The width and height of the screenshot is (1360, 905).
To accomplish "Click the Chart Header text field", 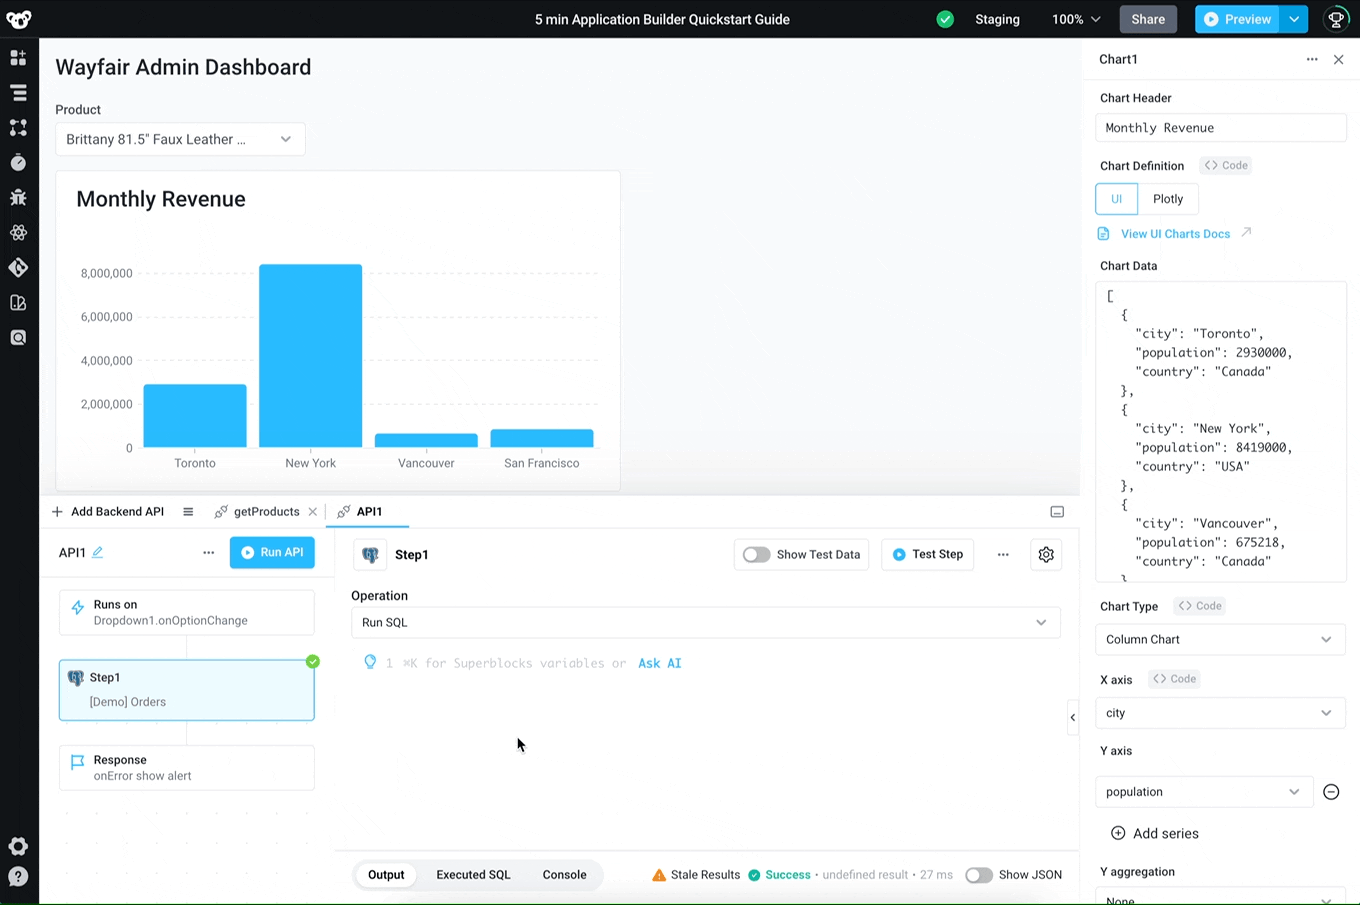I will coord(1220,128).
